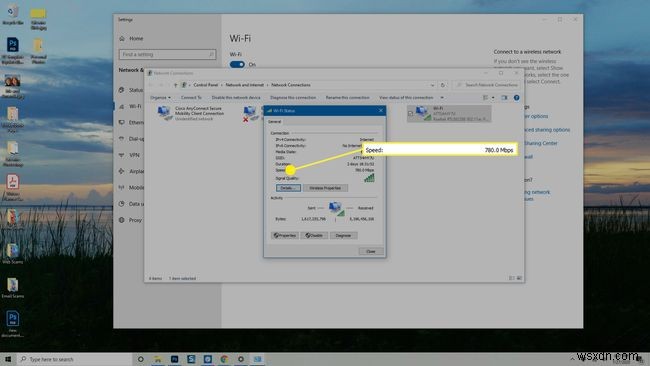Open Web Scans desktop folder

pyautogui.click(x=12, y=253)
